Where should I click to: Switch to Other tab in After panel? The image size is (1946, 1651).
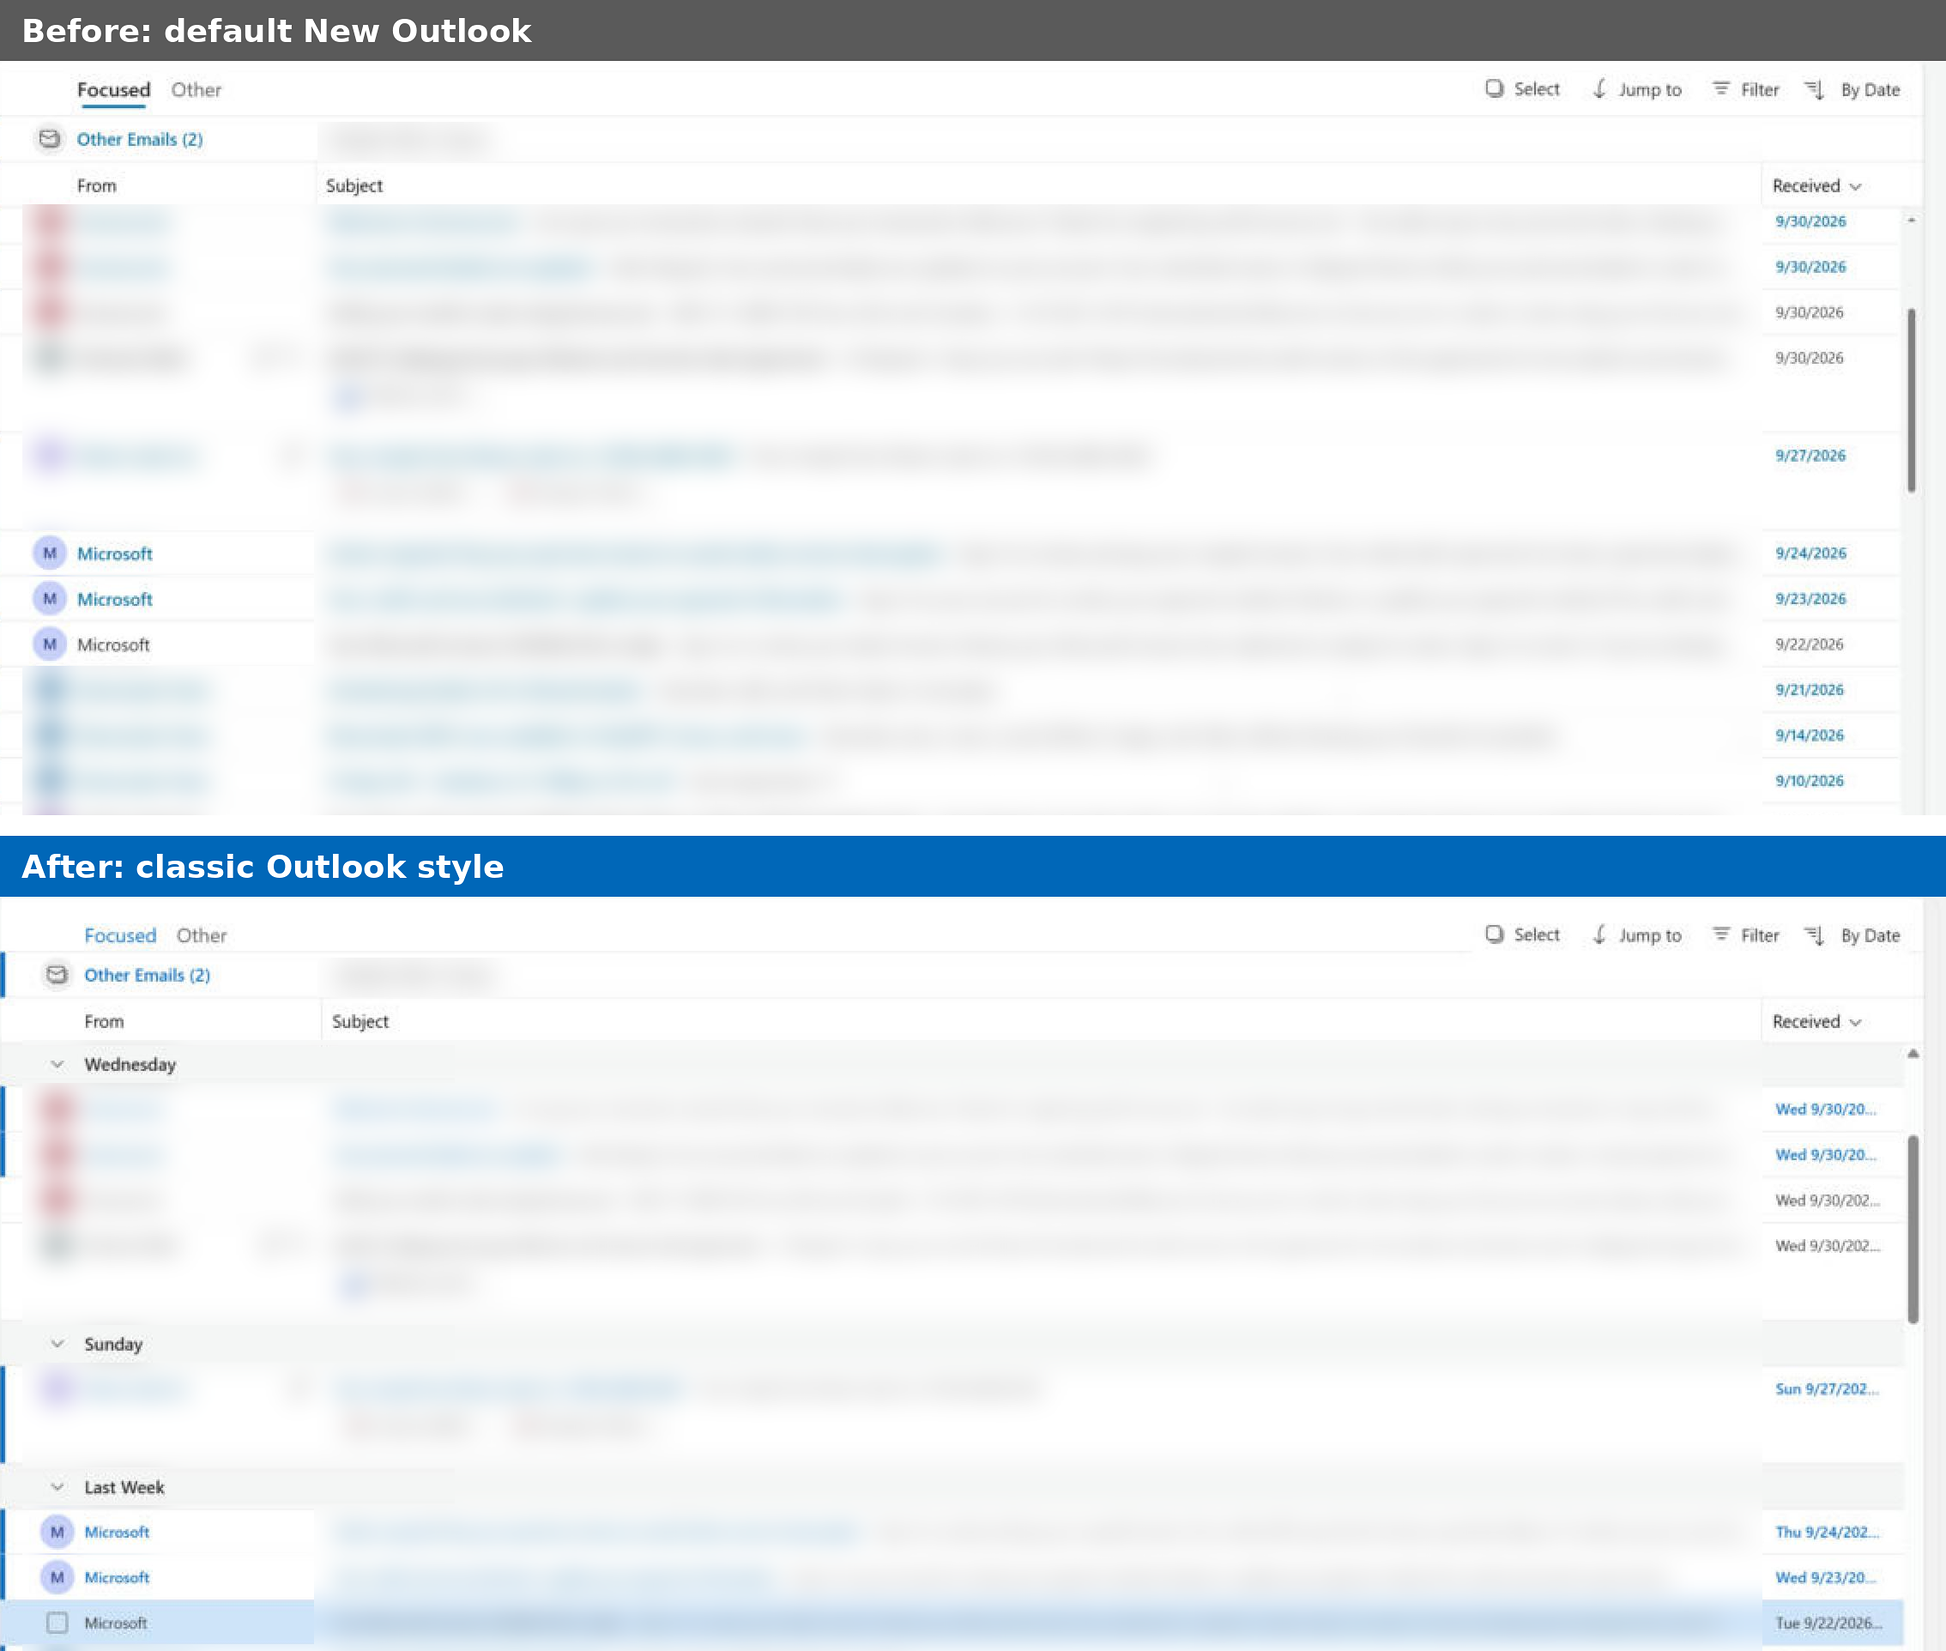click(x=201, y=935)
